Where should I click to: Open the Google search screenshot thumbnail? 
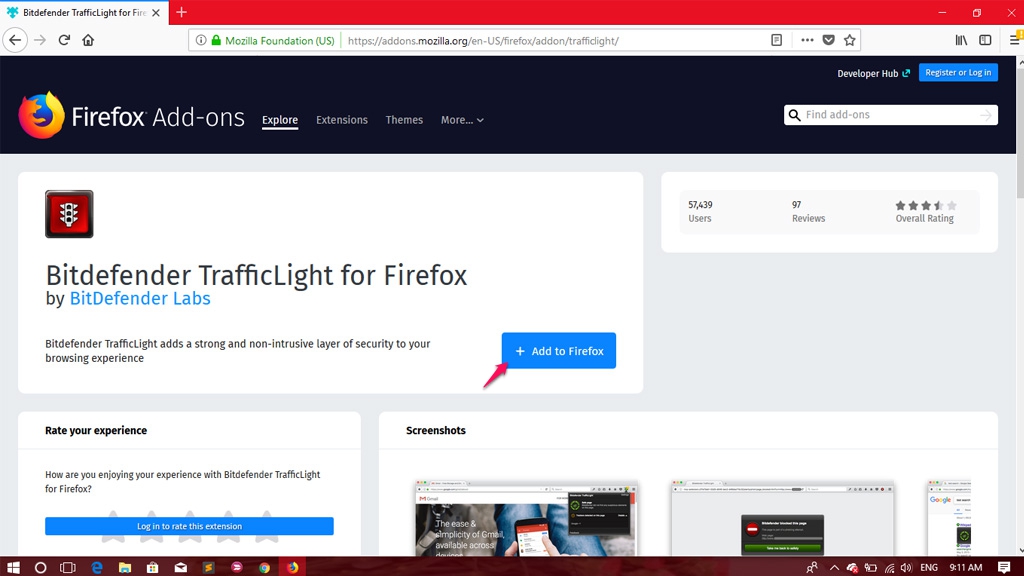(x=950, y=519)
